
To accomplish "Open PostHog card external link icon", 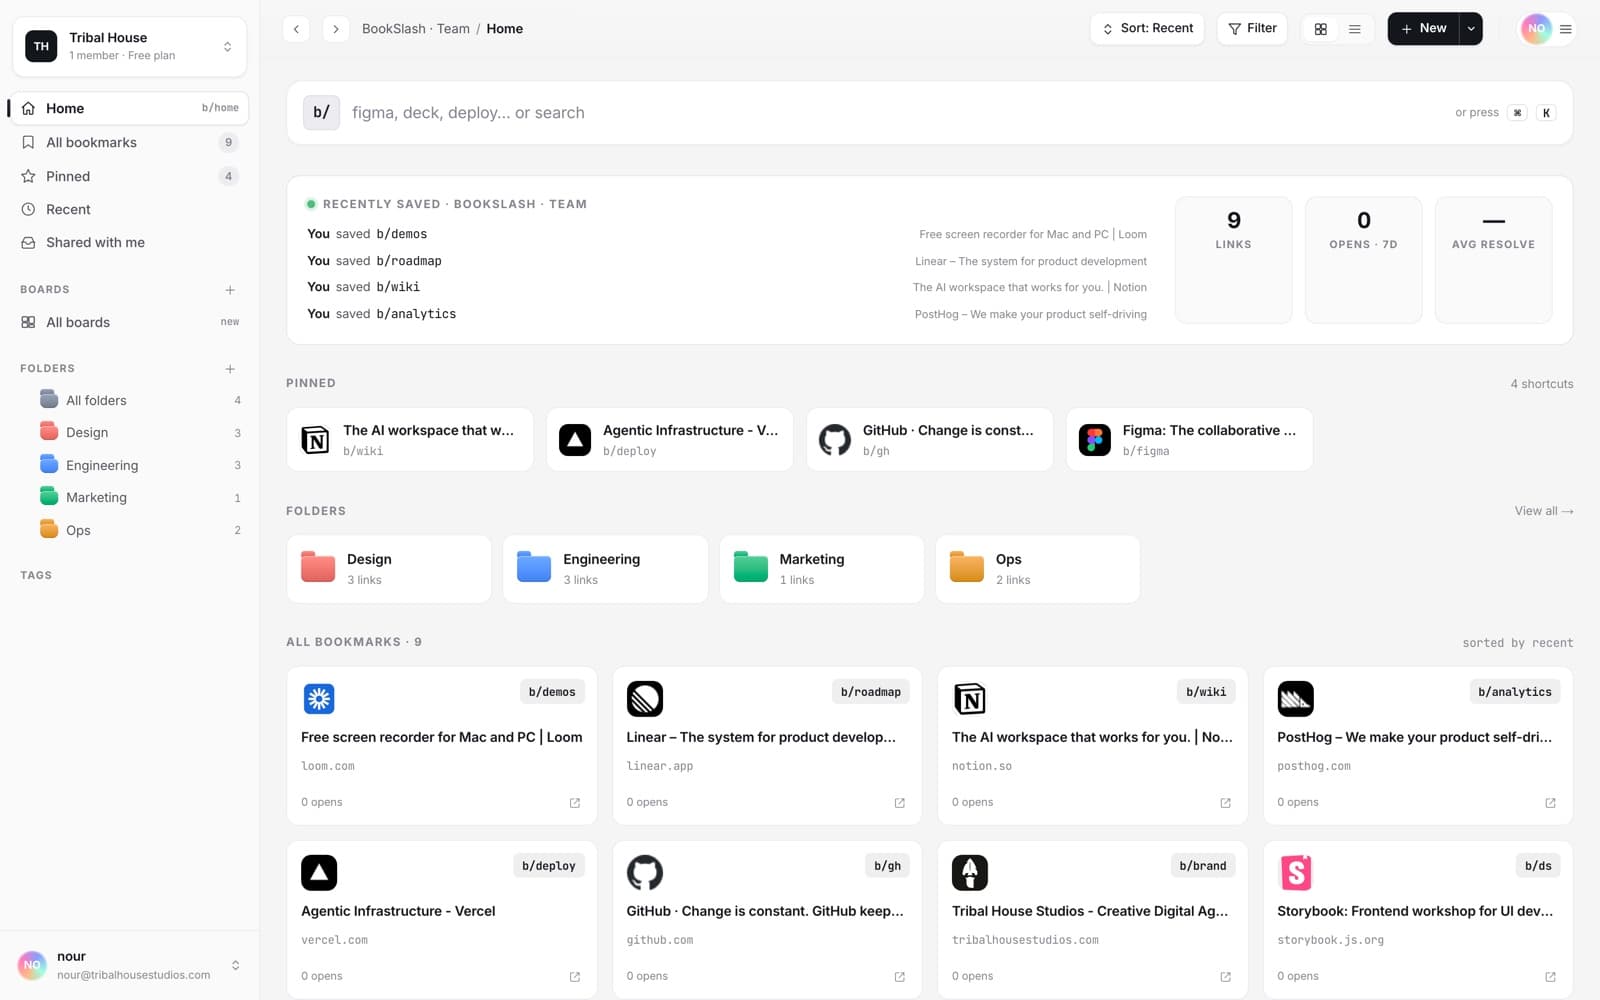I will pos(1551,803).
